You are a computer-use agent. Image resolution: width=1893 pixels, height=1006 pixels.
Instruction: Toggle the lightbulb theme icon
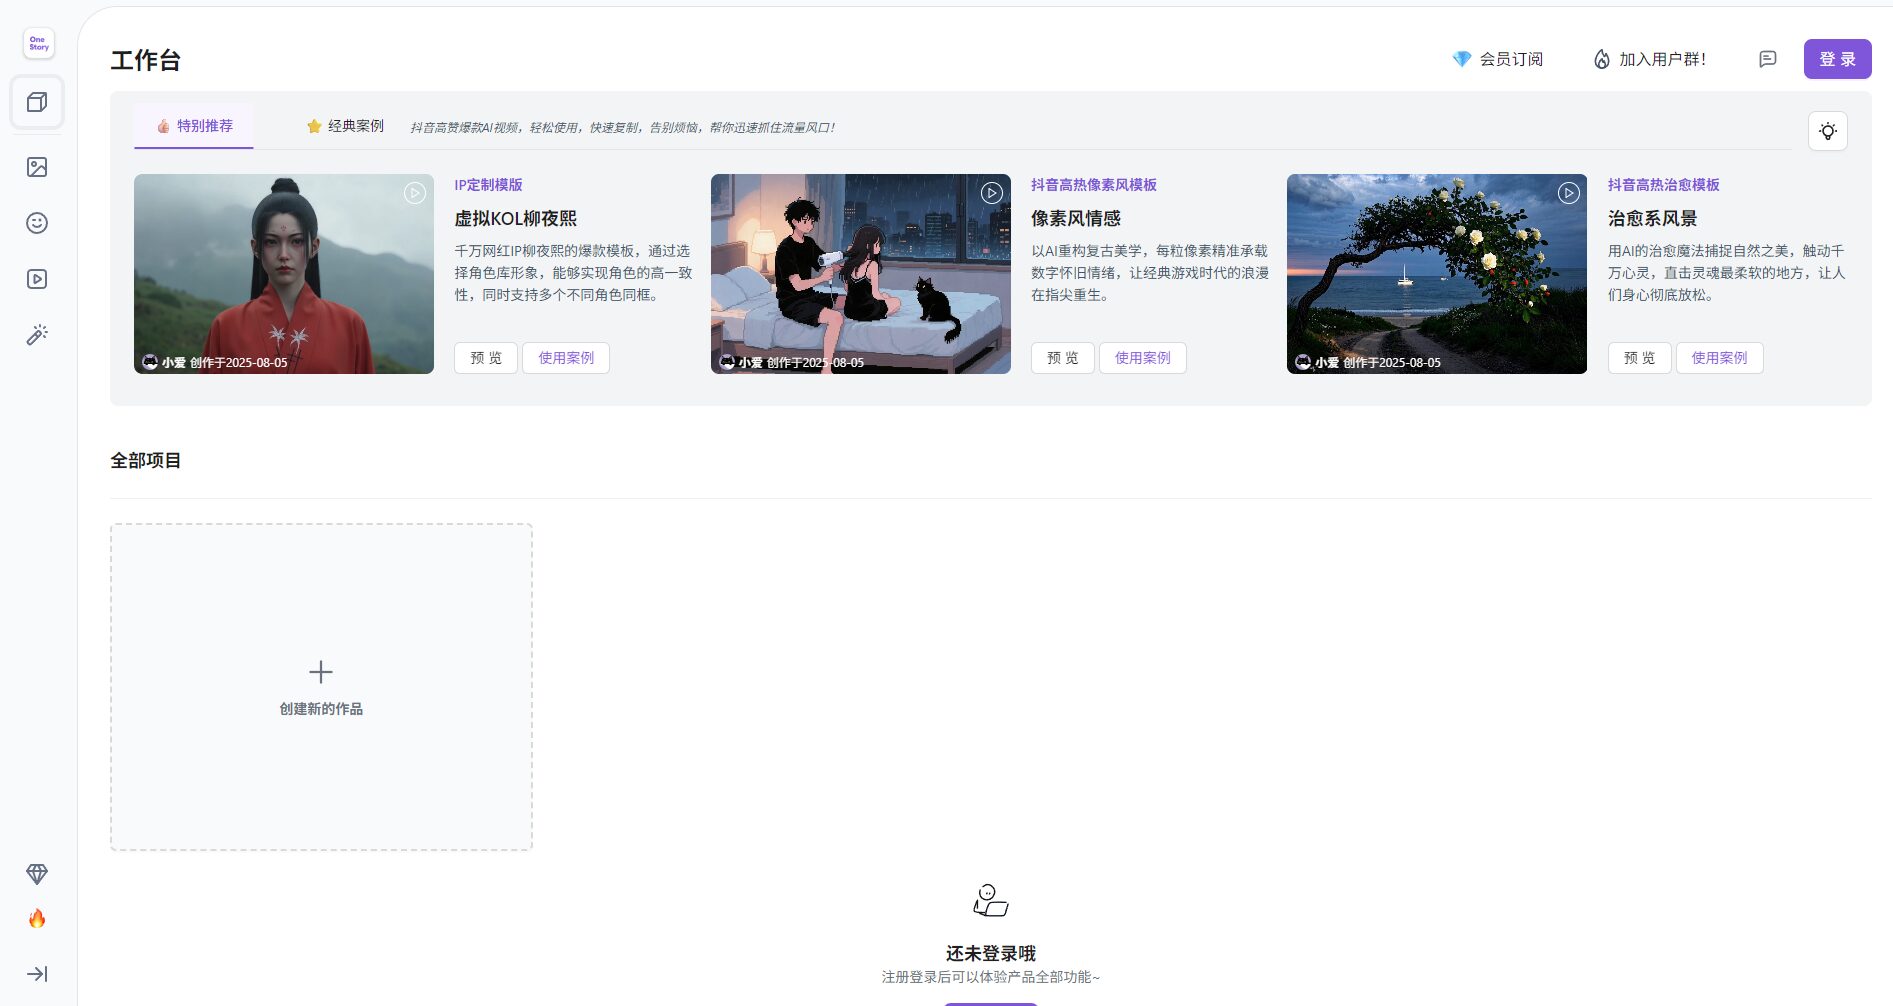click(1828, 131)
